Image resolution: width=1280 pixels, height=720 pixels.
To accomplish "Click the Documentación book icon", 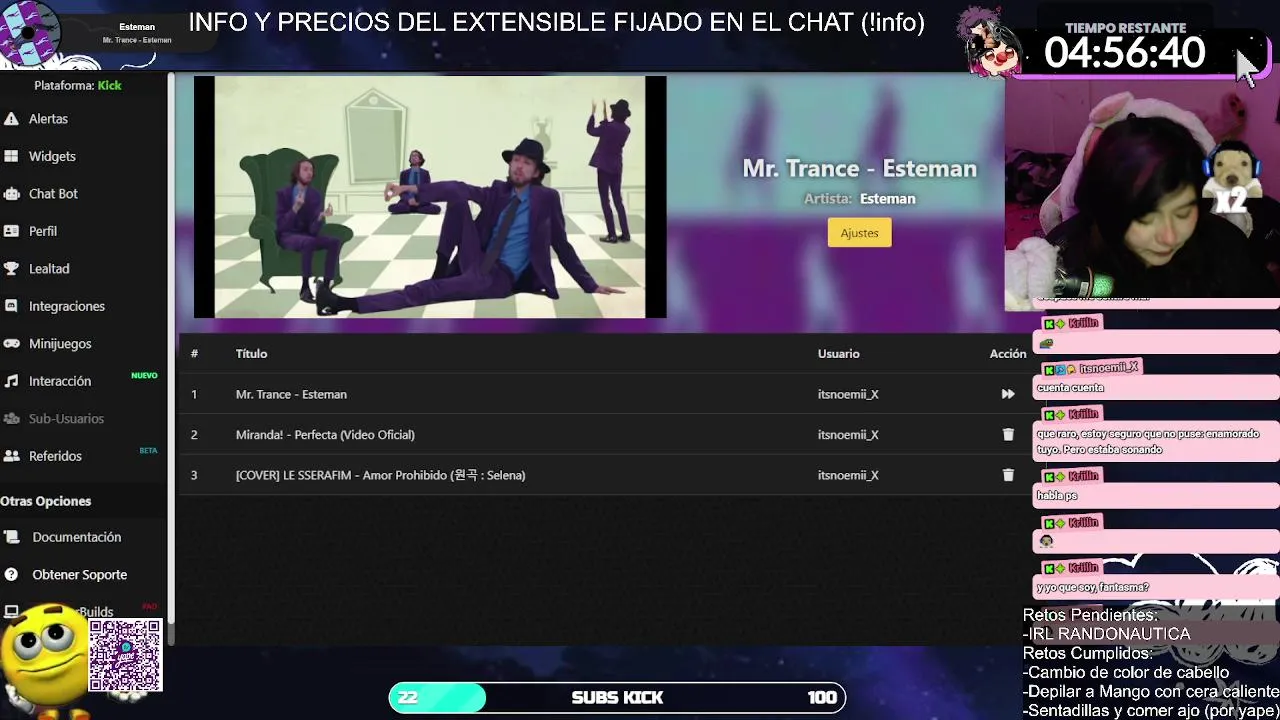I will pos(11,537).
